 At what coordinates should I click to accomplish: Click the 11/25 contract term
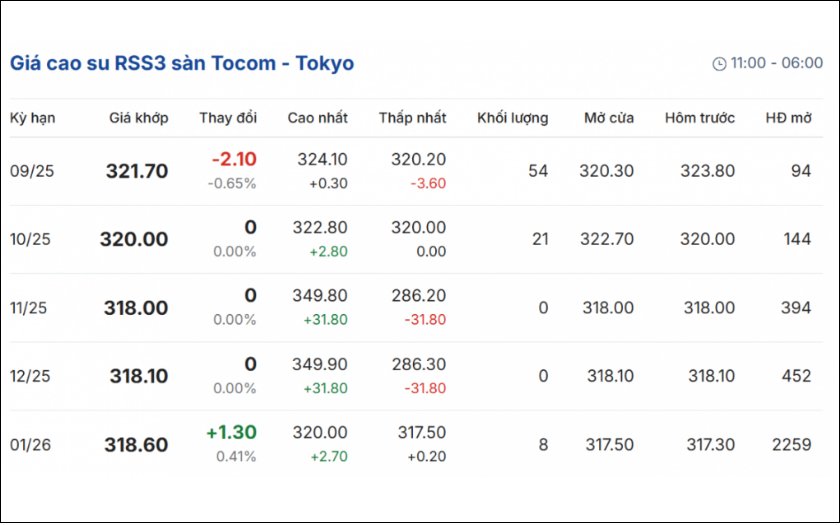click(29, 308)
